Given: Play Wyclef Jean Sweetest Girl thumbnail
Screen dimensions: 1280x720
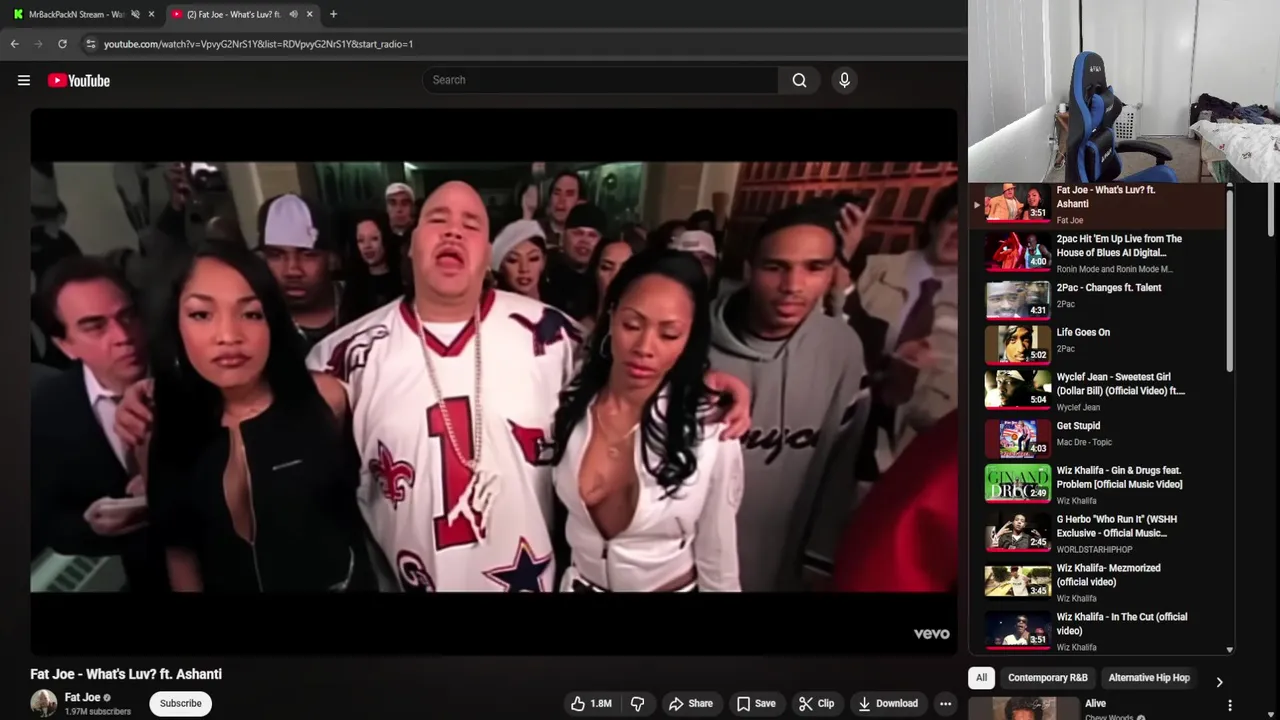Looking at the screenshot, I should [1018, 389].
